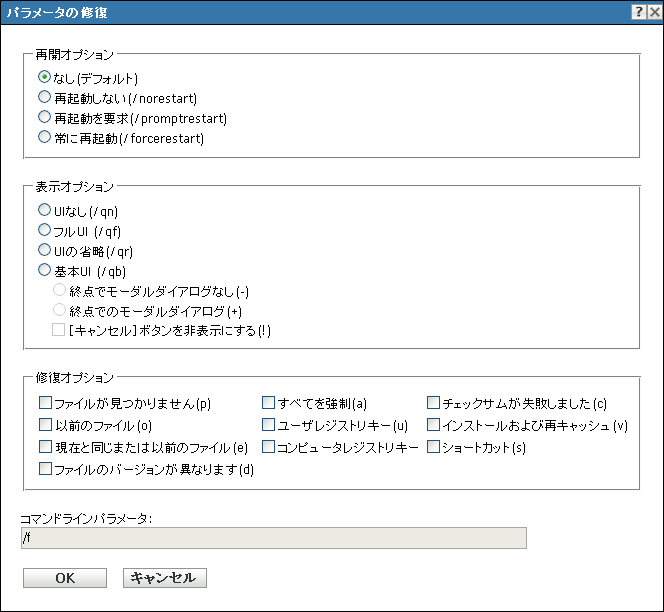Toggle ユーザレジストリキー(u) checkbox
The width and height of the screenshot is (664, 612).
click(x=269, y=425)
